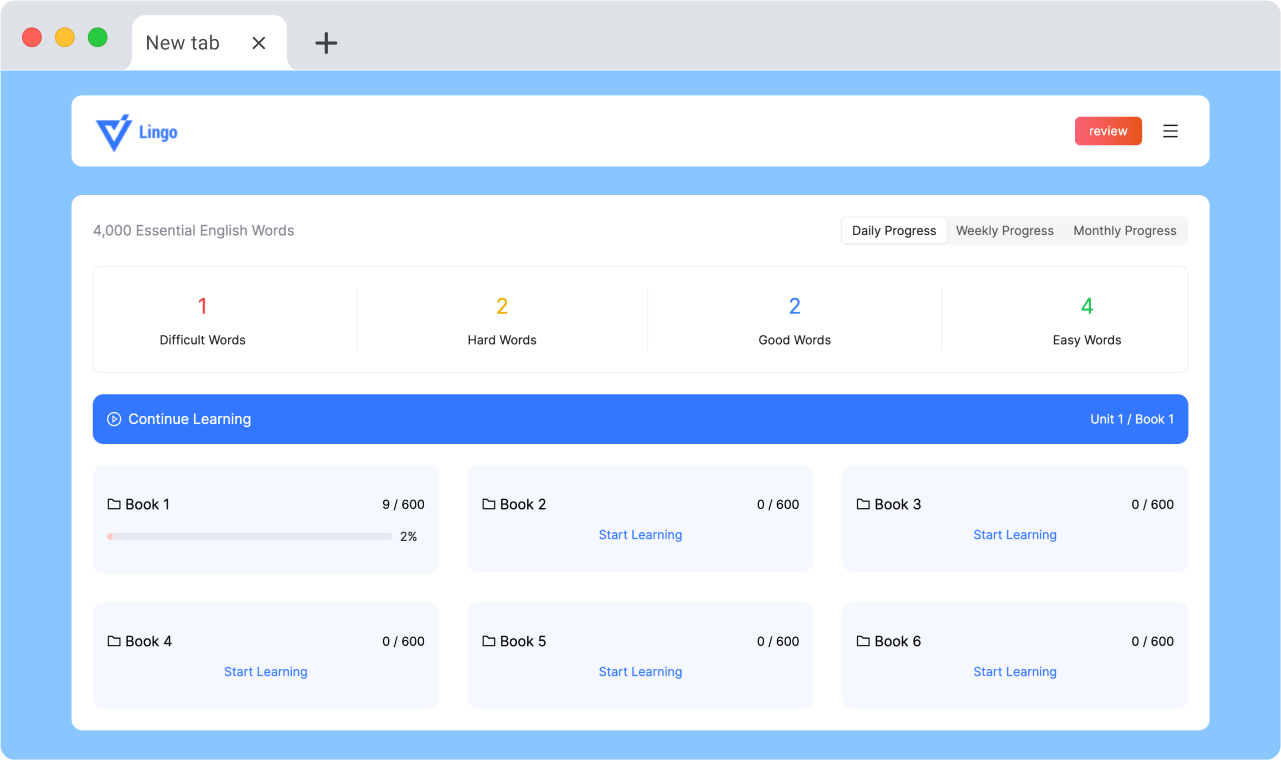Click the Difficult Words count
Viewport: 1281px width, 760px height.
coord(202,306)
